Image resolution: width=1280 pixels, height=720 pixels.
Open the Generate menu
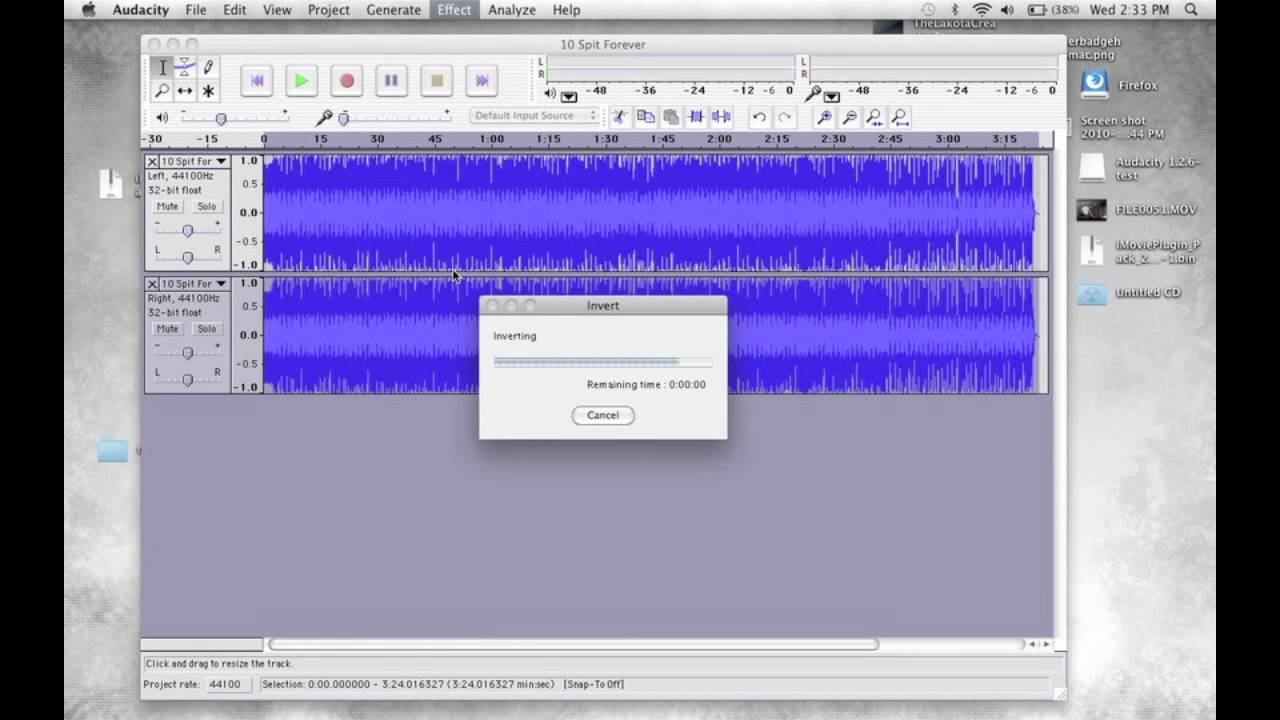pos(393,10)
